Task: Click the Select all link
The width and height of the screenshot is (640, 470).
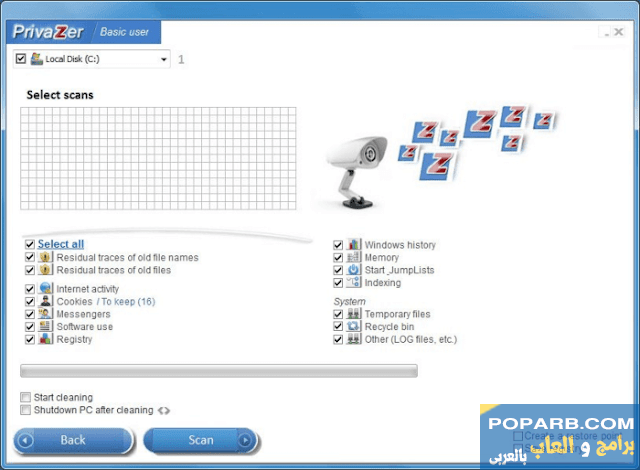Action: point(61,244)
